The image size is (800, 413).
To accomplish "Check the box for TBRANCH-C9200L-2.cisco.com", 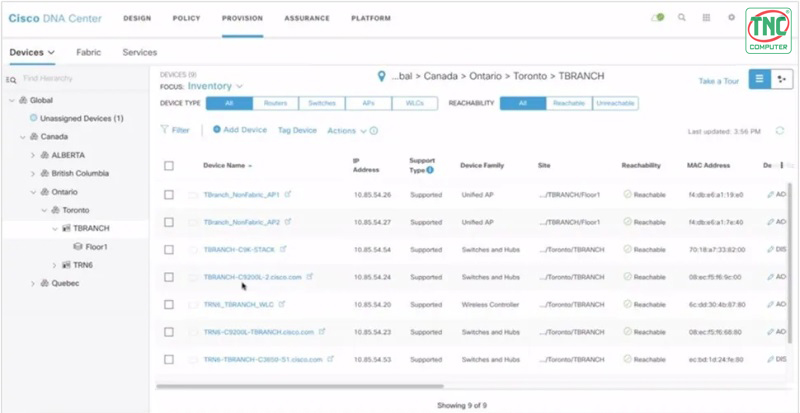I will (169, 277).
